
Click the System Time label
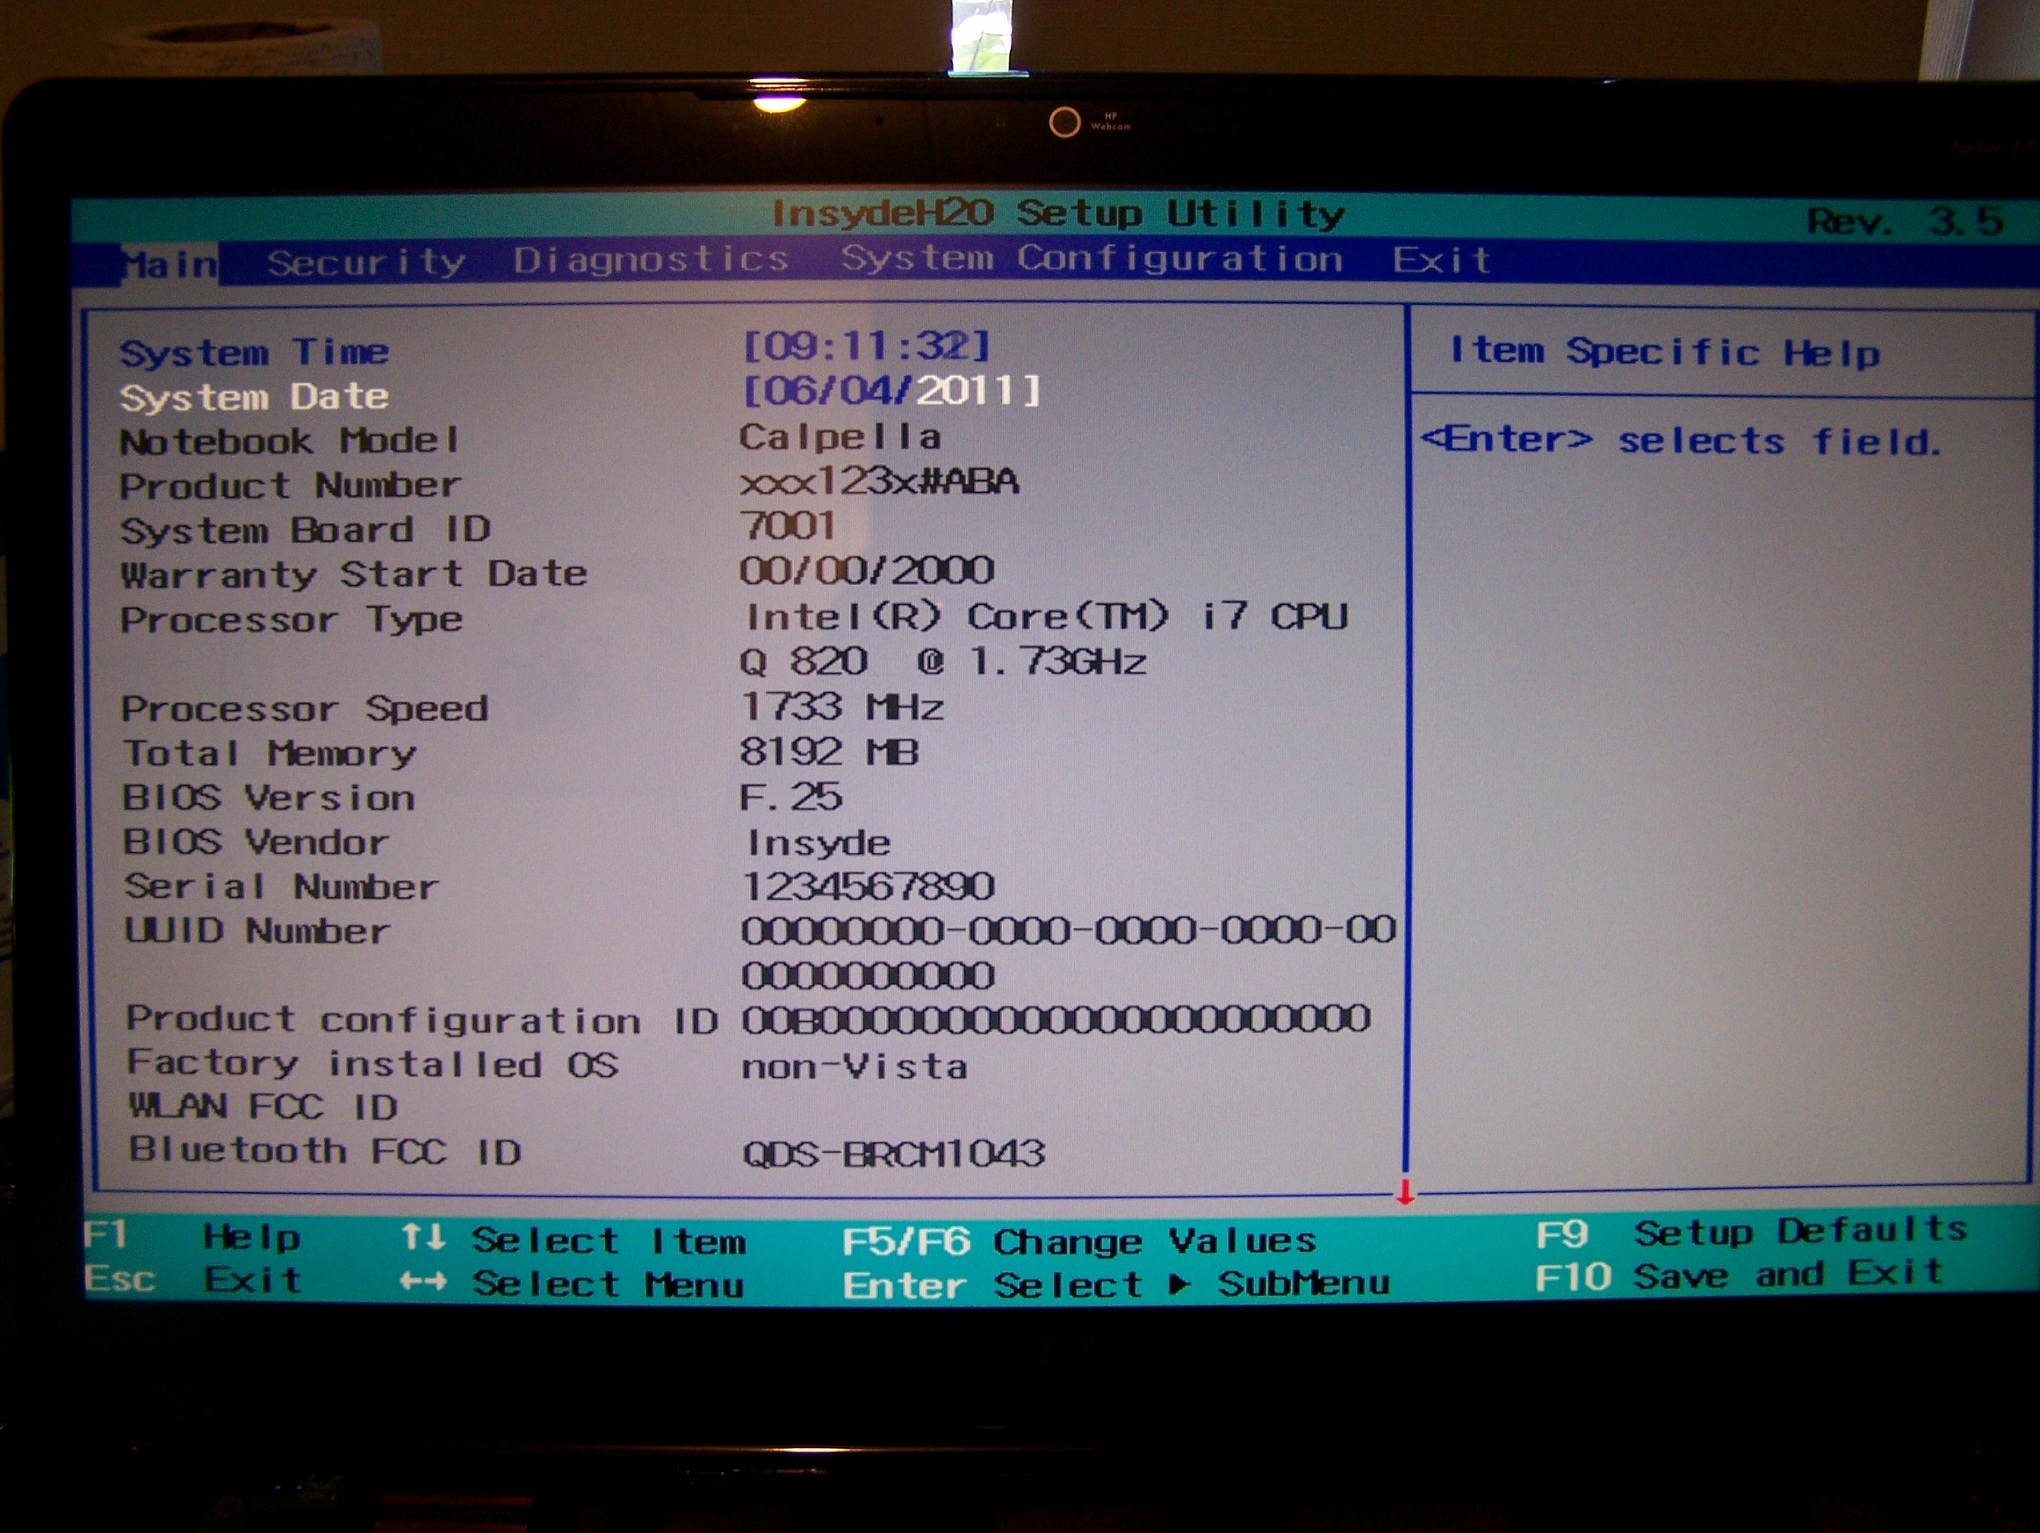tap(255, 352)
